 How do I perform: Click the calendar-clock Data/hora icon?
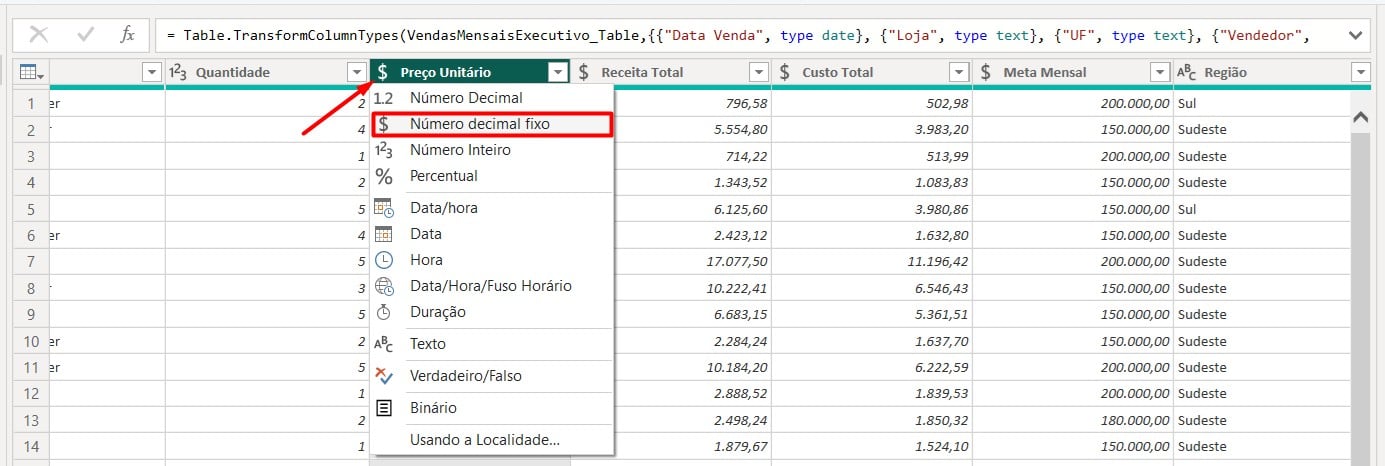pos(384,208)
